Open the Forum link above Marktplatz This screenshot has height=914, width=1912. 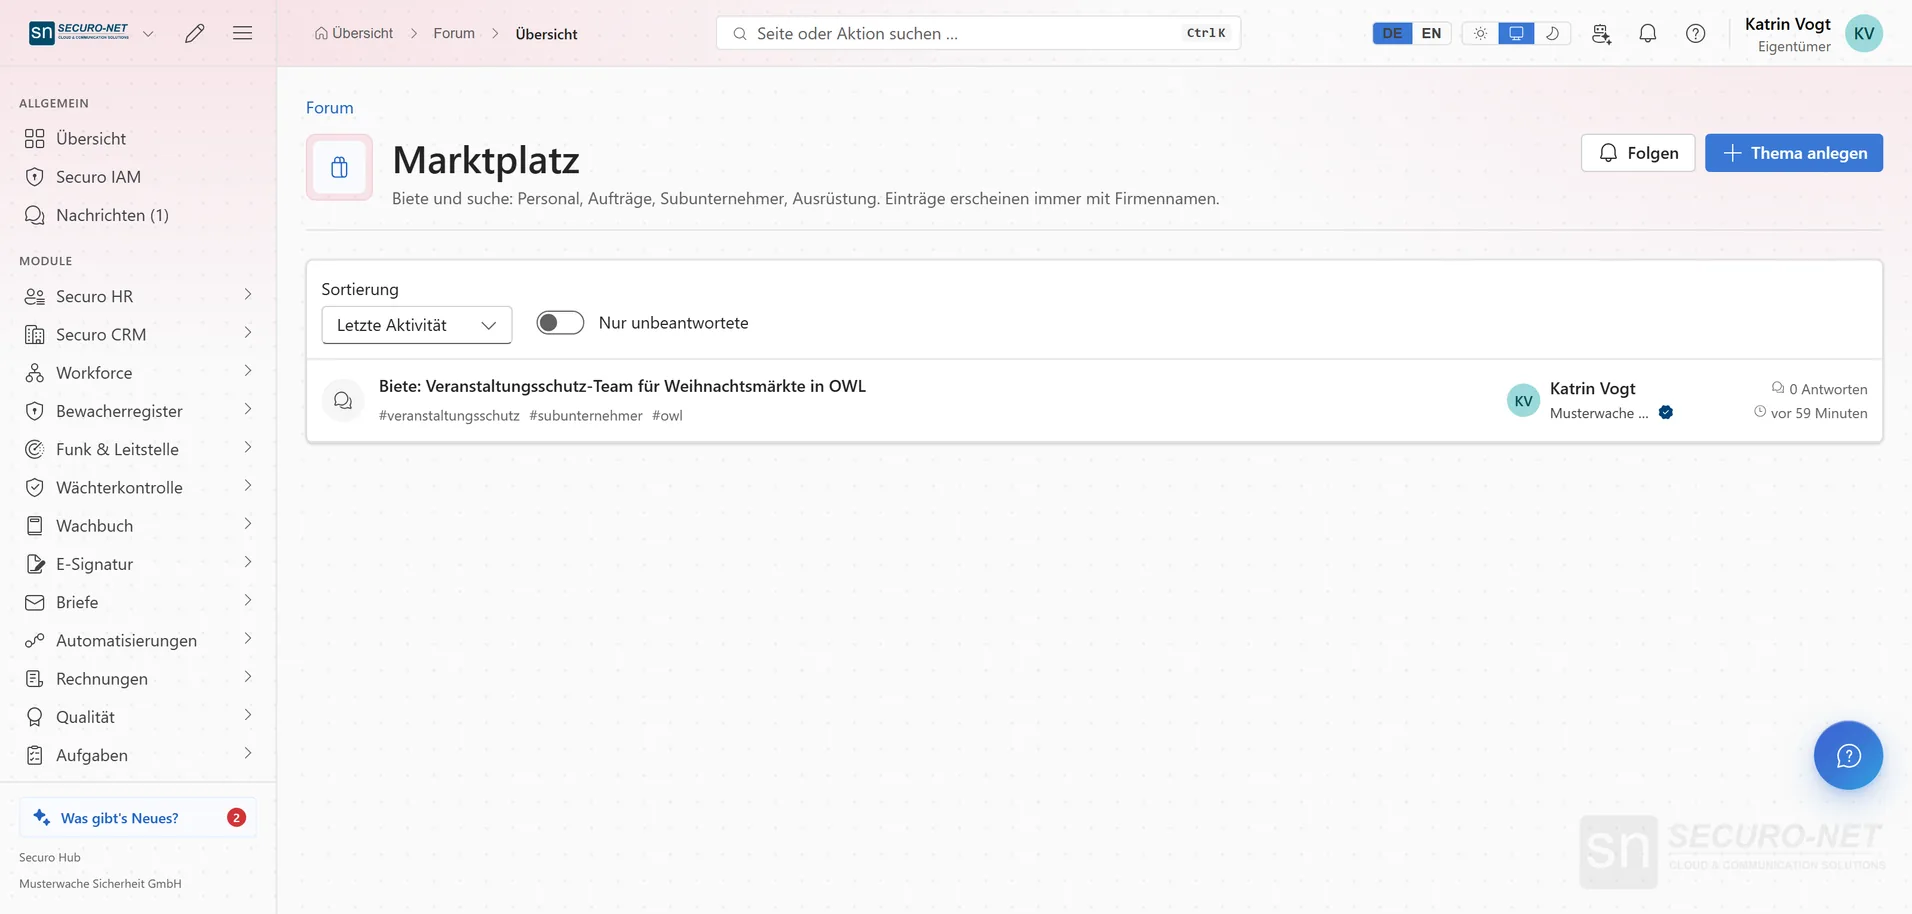pos(330,108)
